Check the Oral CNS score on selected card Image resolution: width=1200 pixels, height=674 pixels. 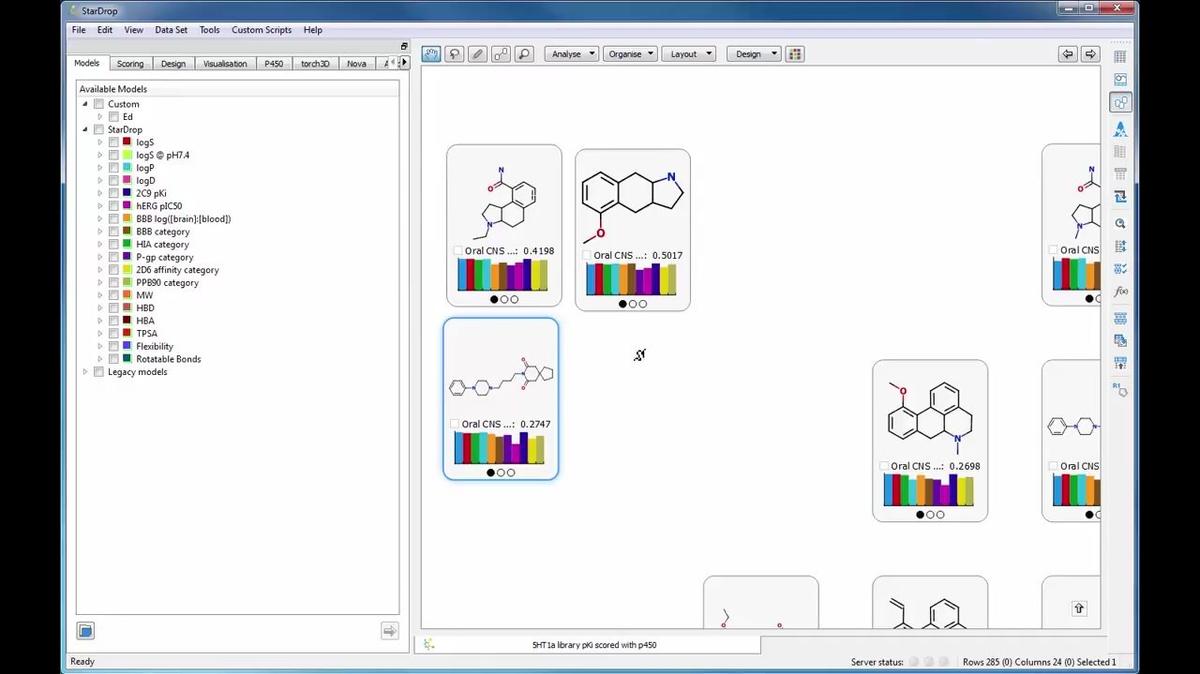pyautogui.click(x=454, y=424)
